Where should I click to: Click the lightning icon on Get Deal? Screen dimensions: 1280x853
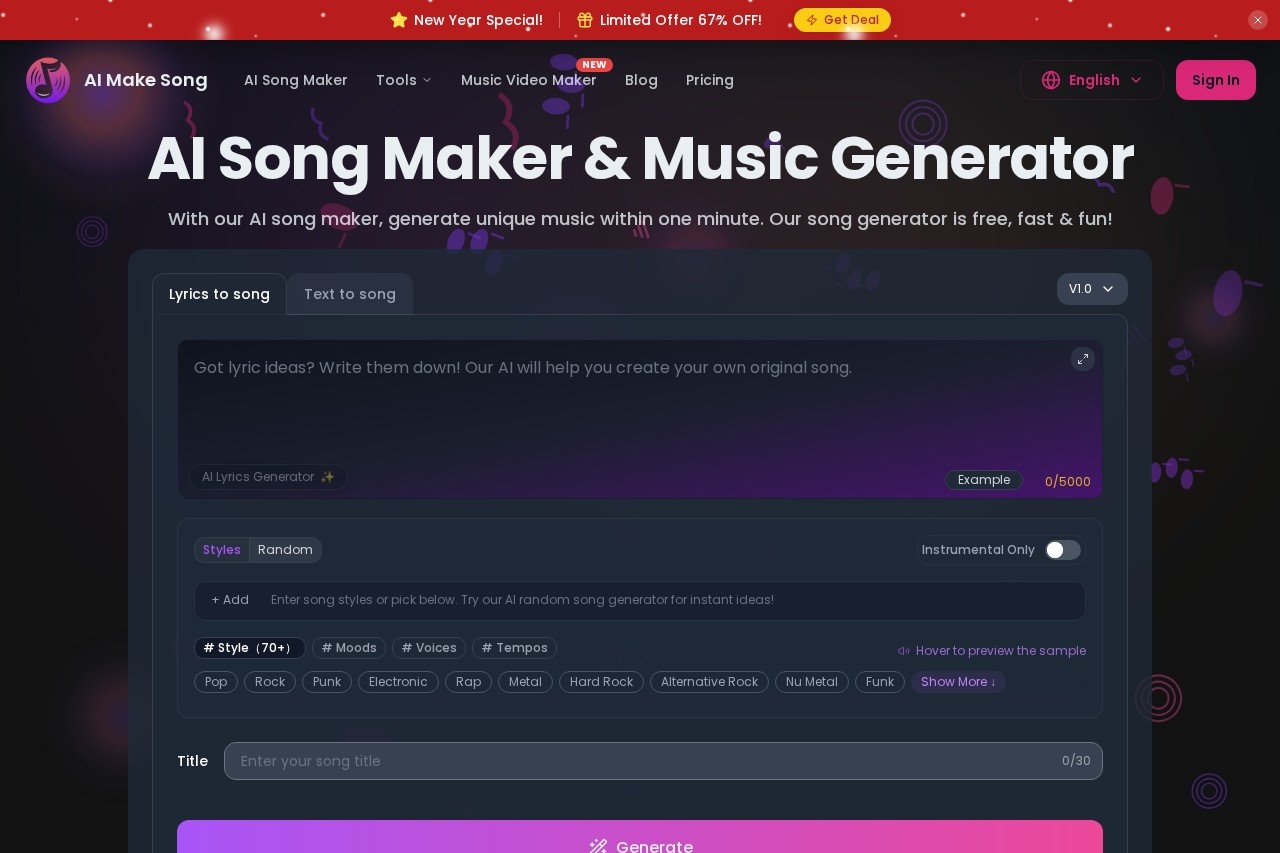(x=811, y=20)
